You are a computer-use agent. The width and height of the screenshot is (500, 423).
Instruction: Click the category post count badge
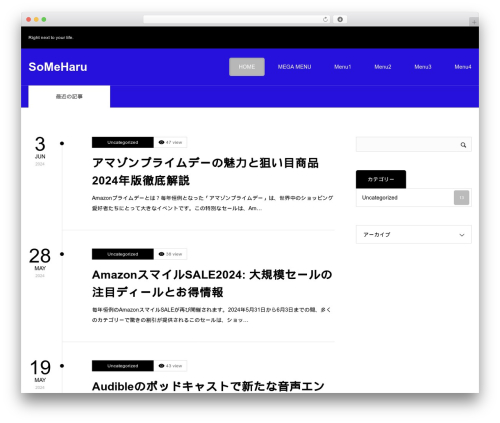coord(461,198)
